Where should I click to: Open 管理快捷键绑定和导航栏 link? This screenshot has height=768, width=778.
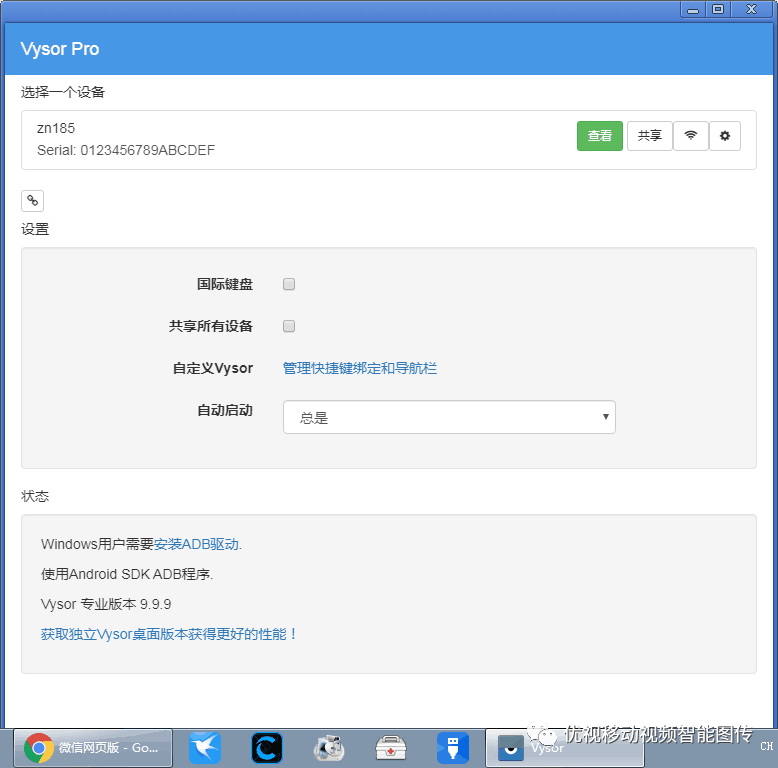point(360,368)
